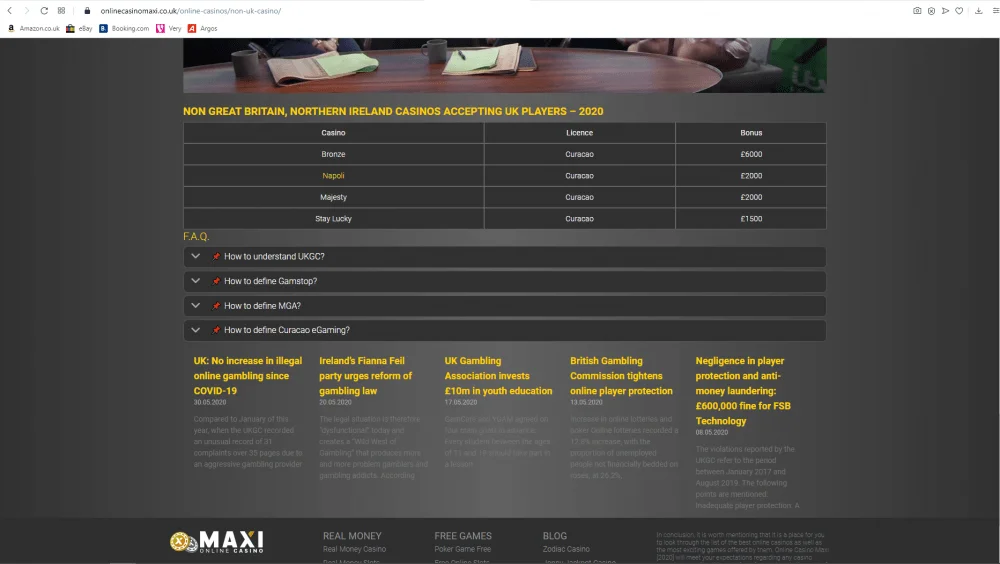This screenshot has height=564, width=1000.
Task: Open BLOG footer heading
Action: click(x=555, y=536)
